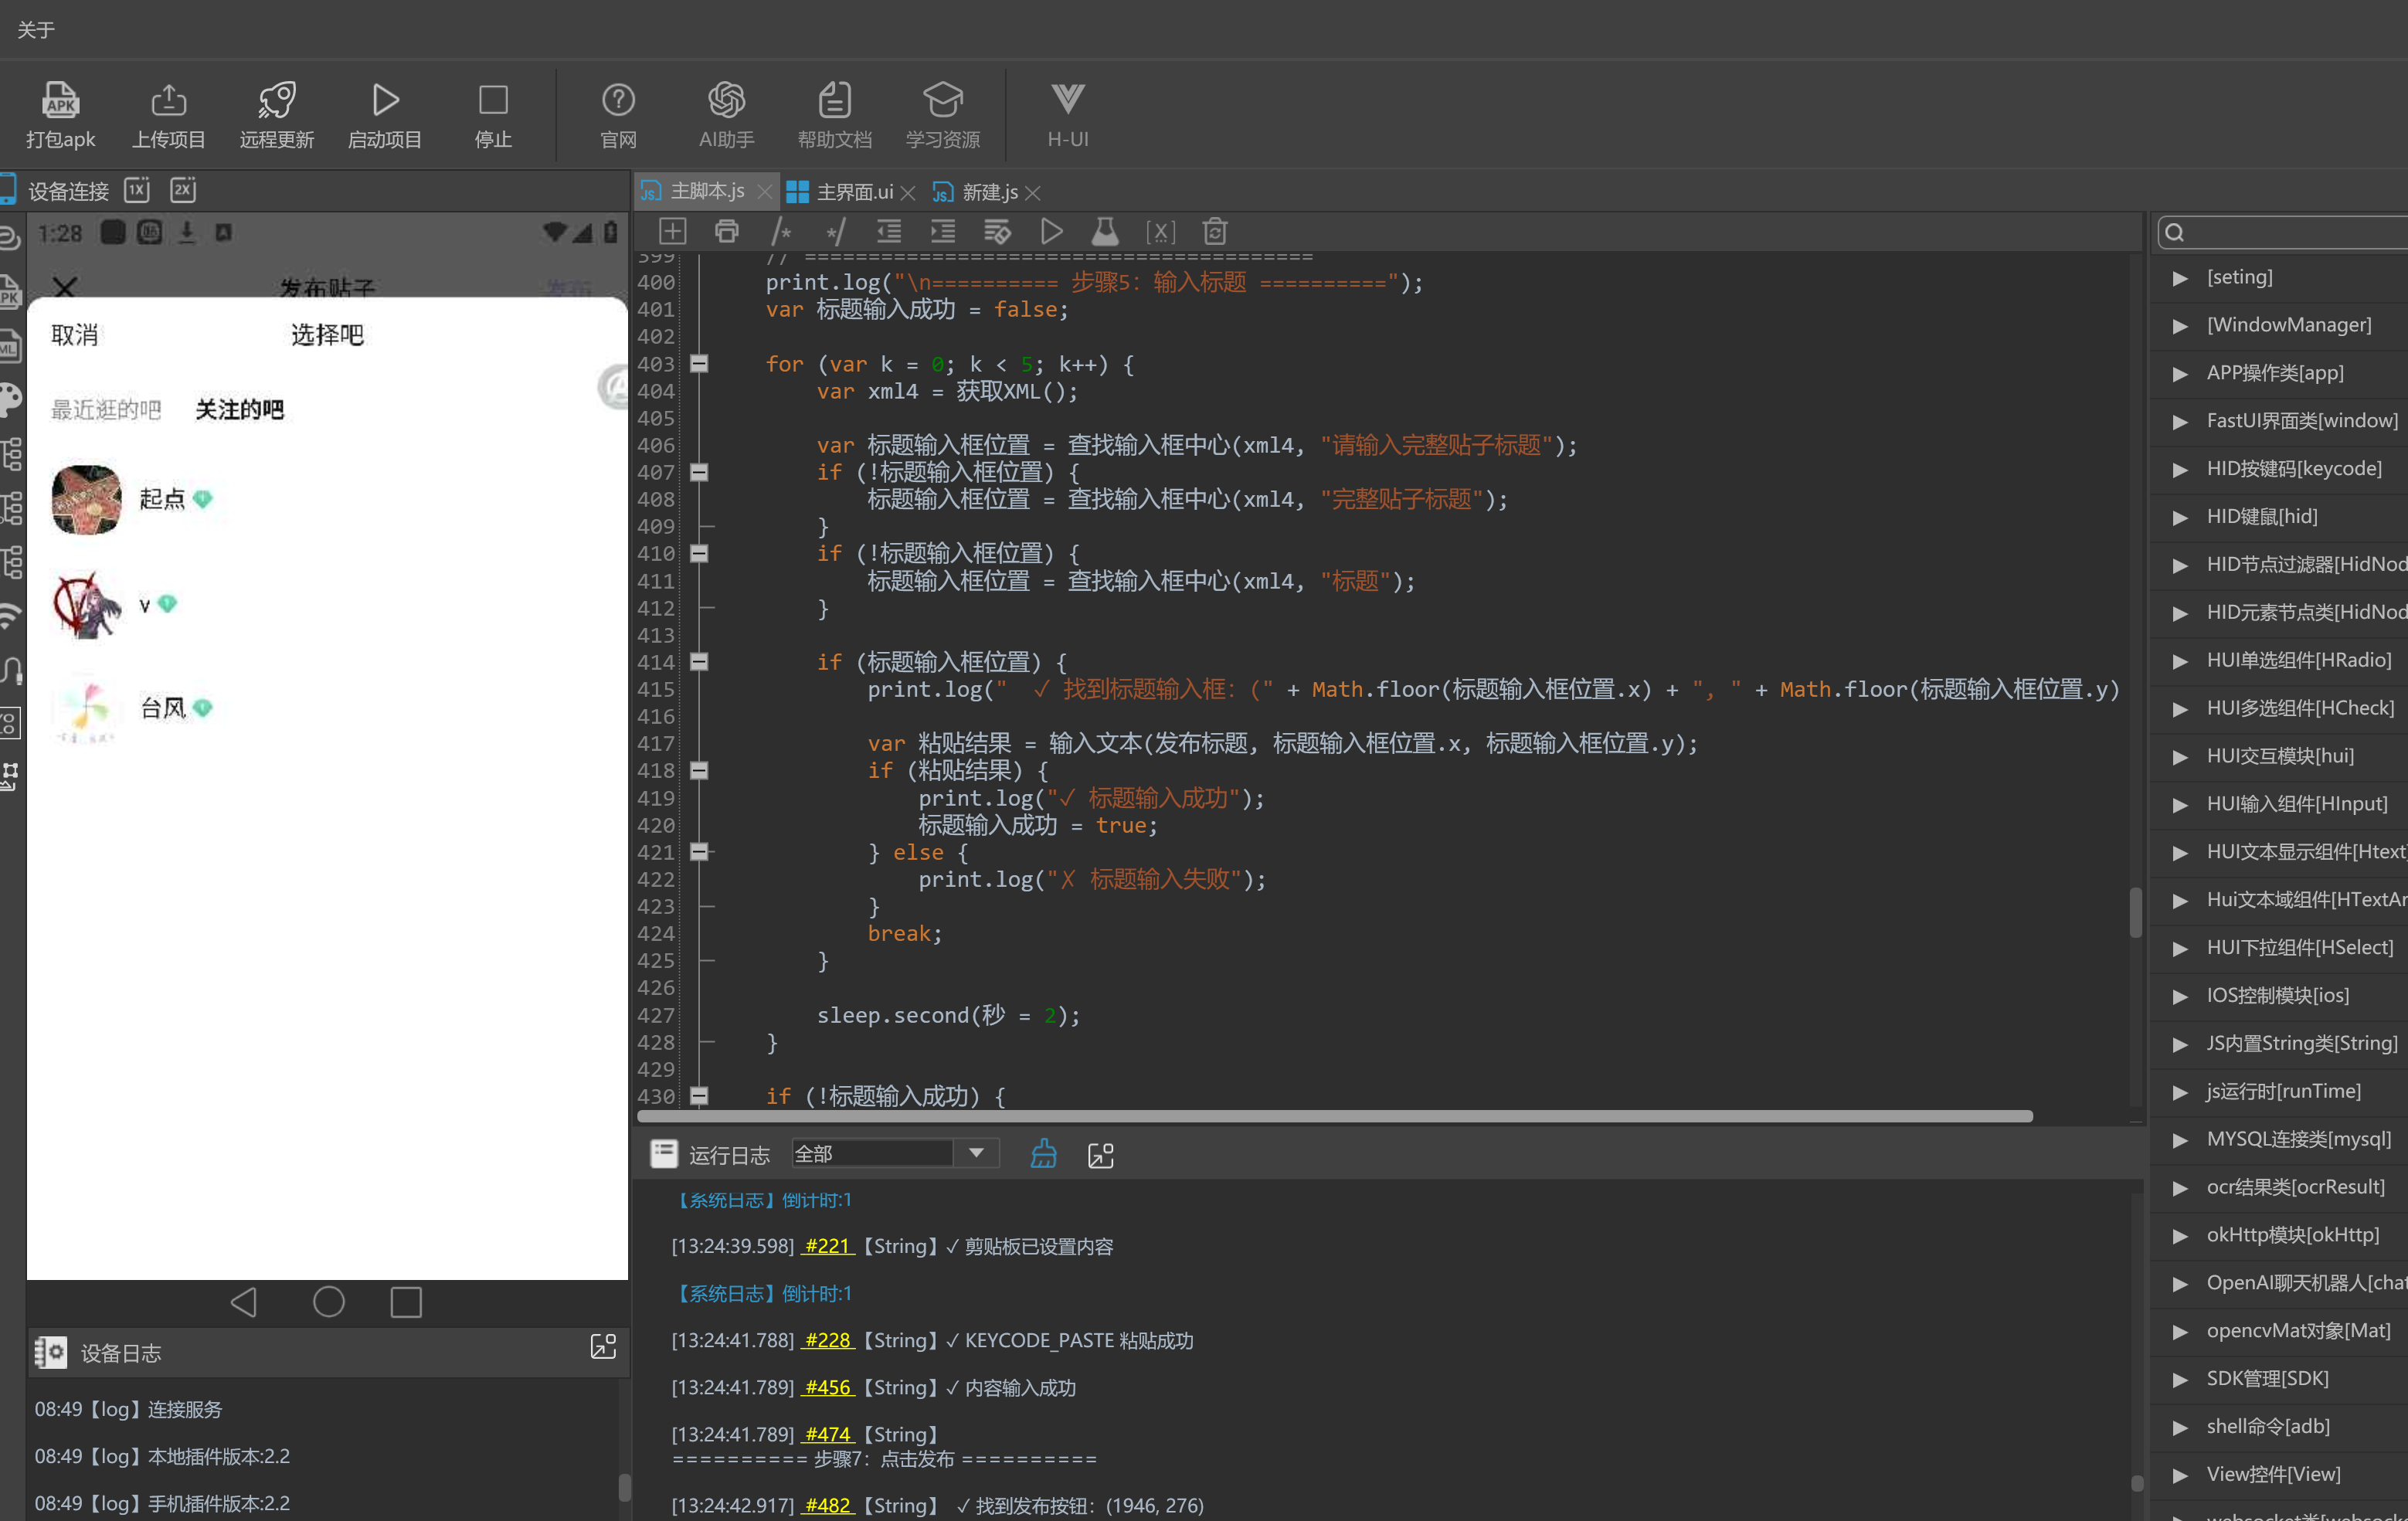Expand the APP操作类[app] tree node

[2179, 374]
